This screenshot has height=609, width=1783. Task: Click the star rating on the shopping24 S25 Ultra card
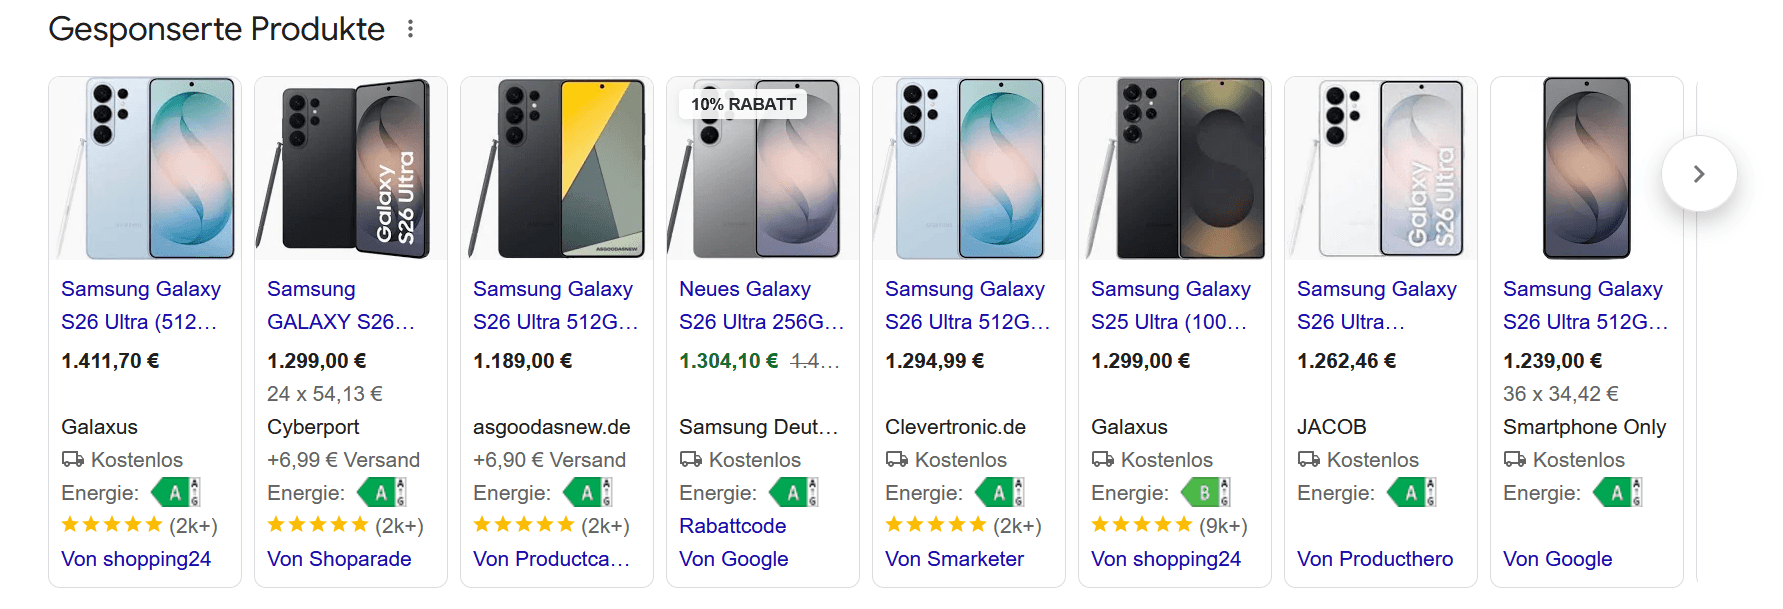click(1142, 524)
